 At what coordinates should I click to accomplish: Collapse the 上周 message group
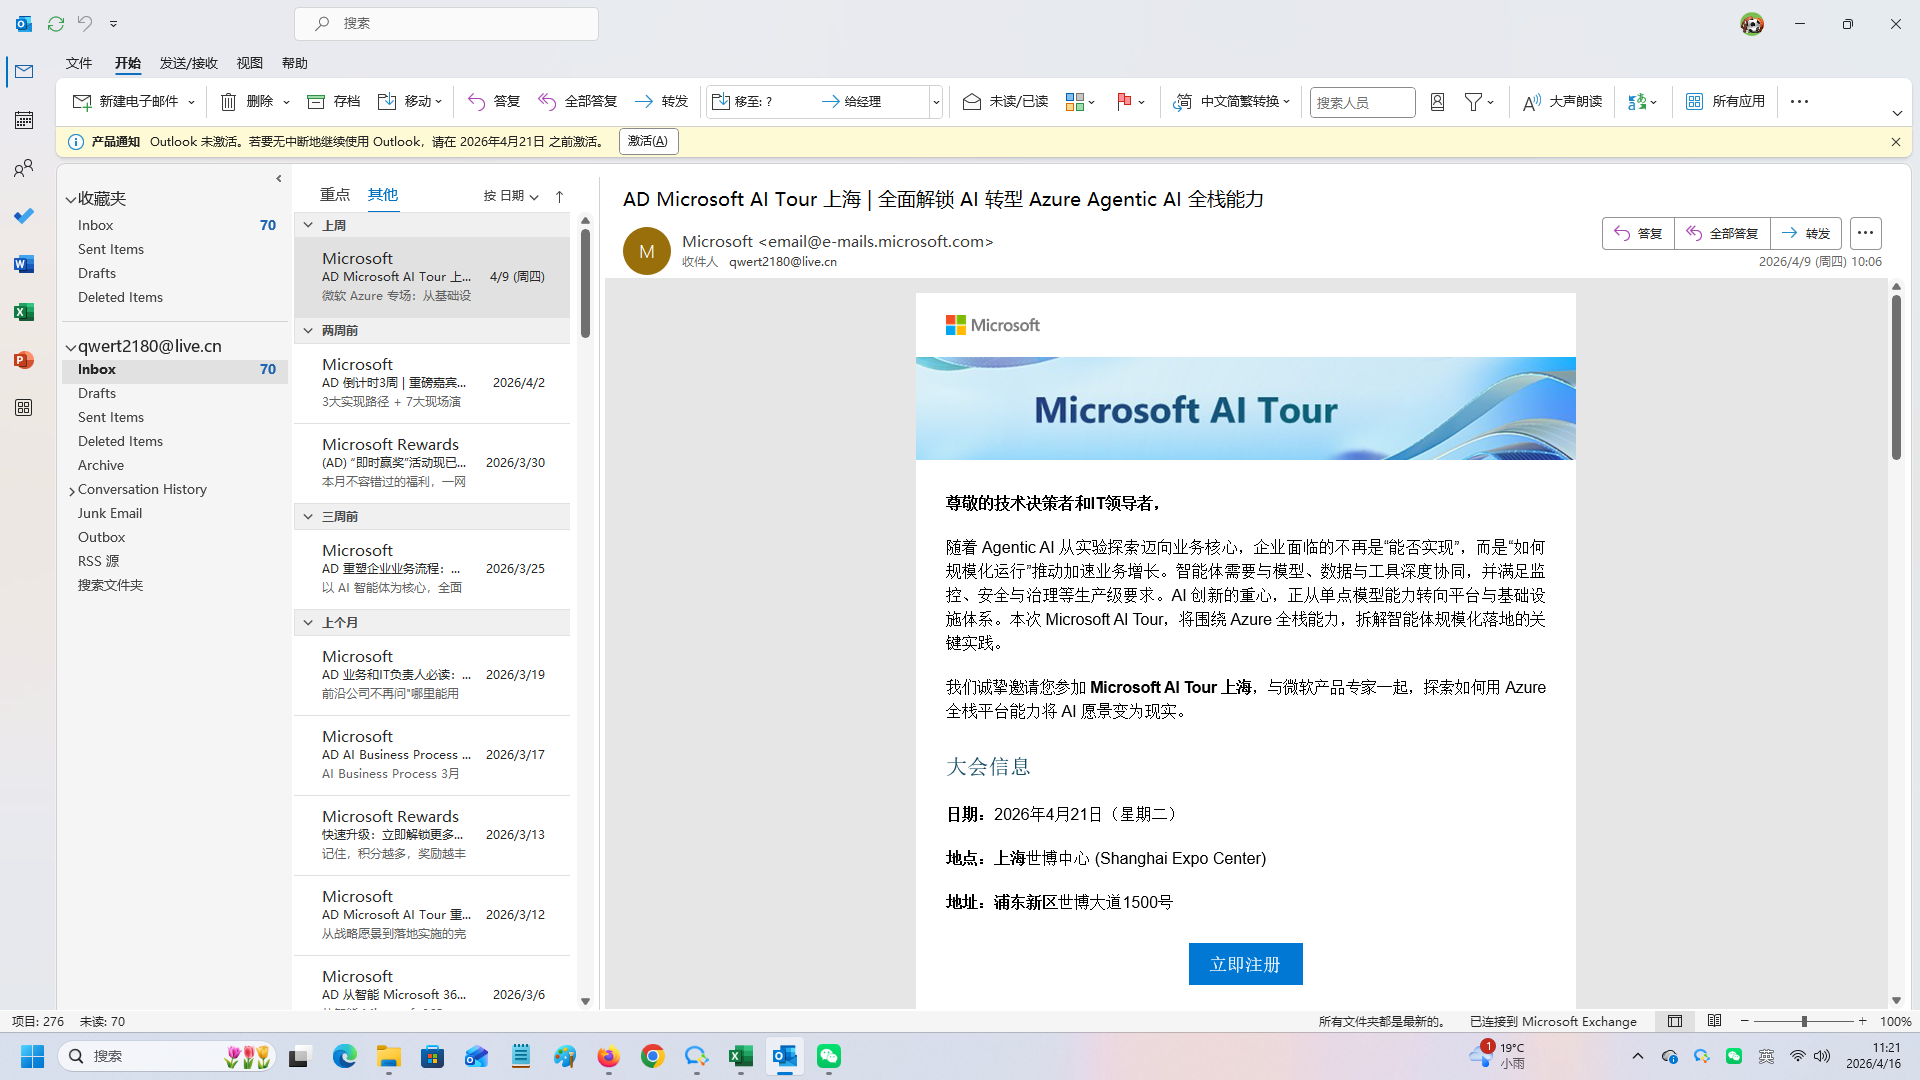pyautogui.click(x=308, y=225)
